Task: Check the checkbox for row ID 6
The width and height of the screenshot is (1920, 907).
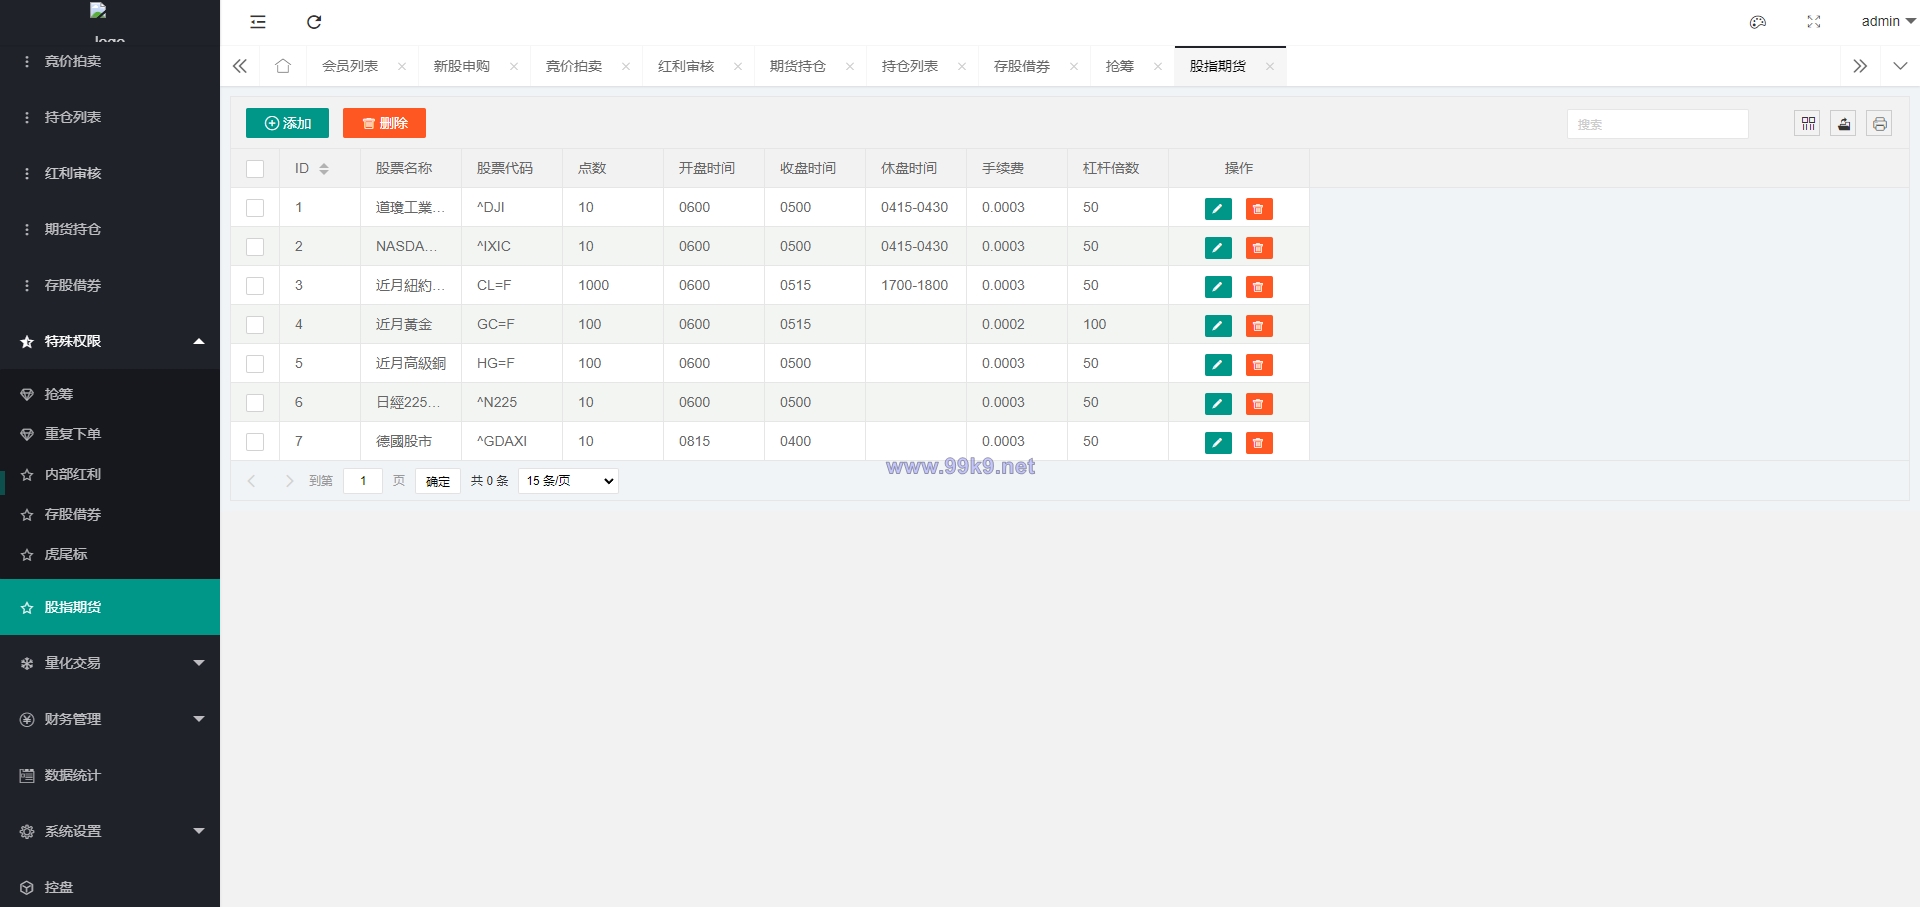Action: [x=255, y=403]
